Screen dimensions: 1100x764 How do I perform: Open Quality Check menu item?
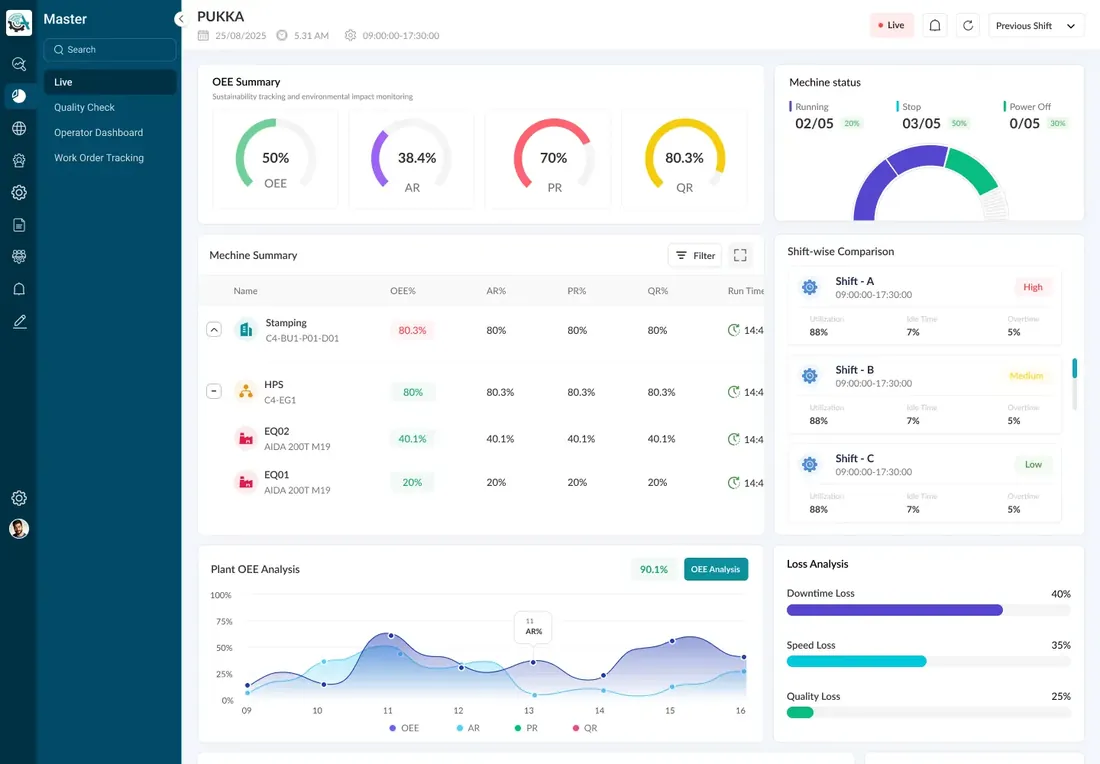tap(84, 107)
